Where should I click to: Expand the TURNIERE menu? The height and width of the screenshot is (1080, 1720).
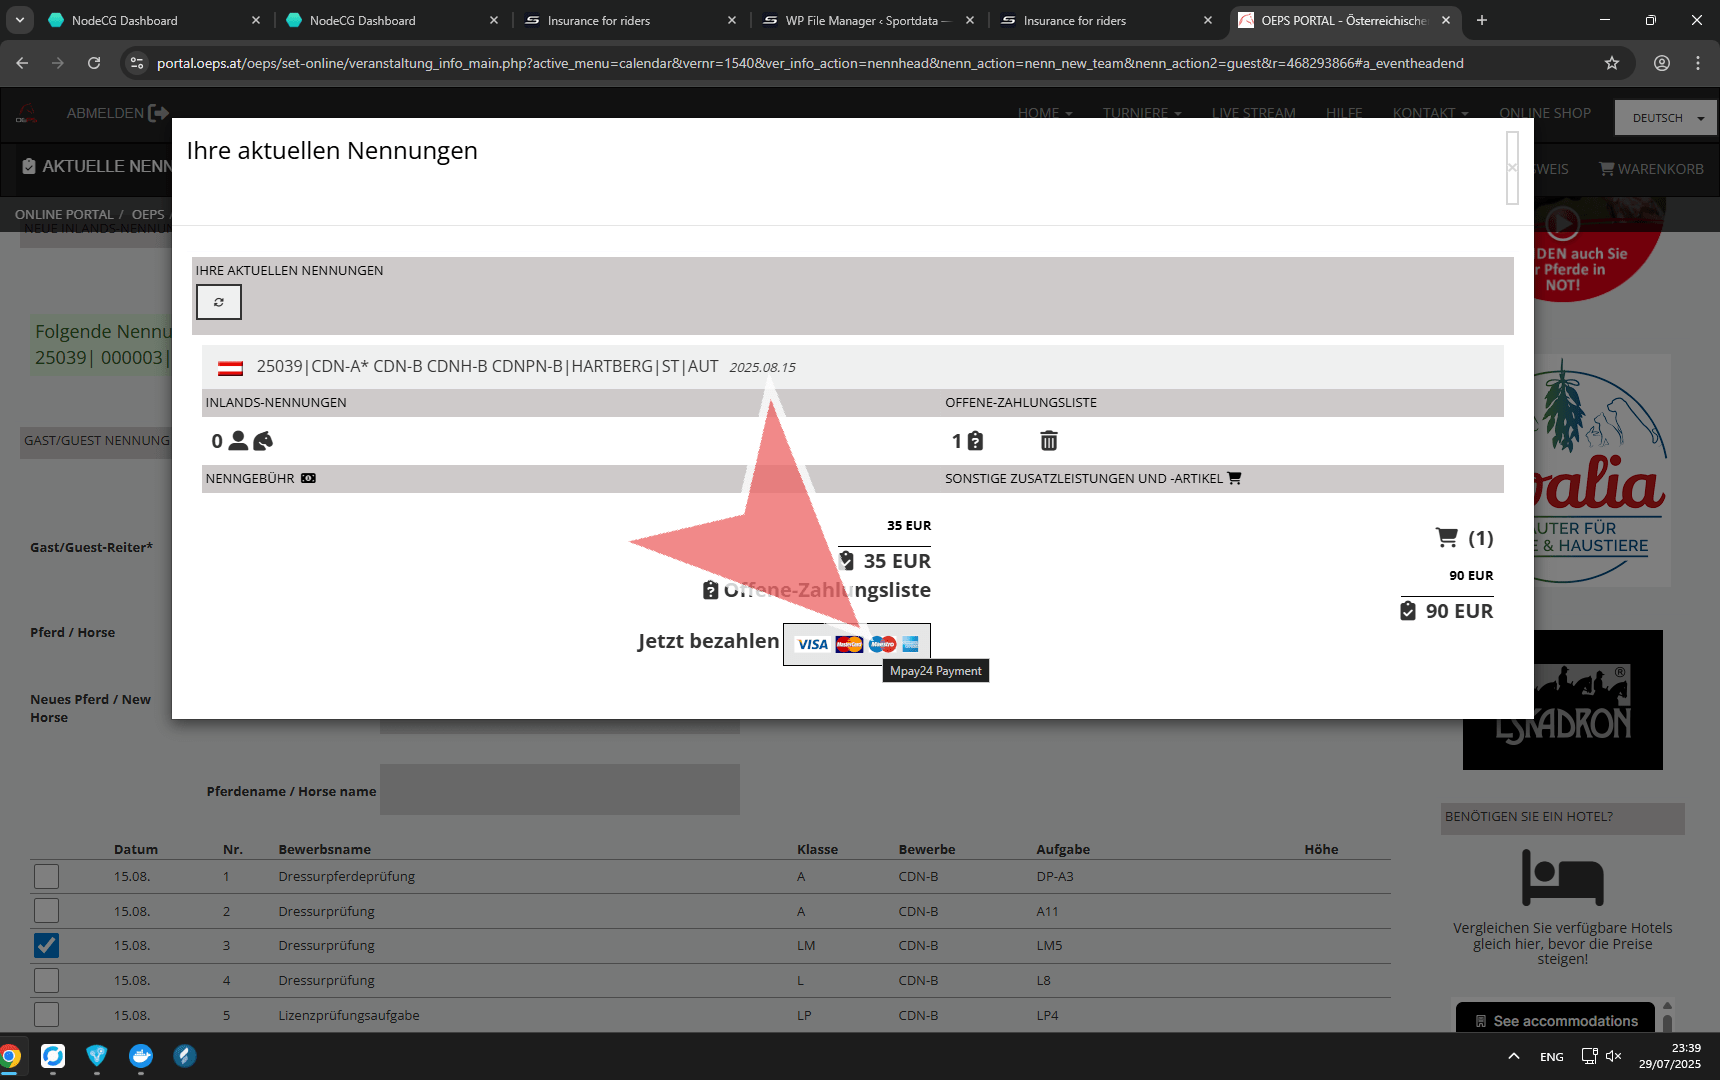click(x=1142, y=113)
